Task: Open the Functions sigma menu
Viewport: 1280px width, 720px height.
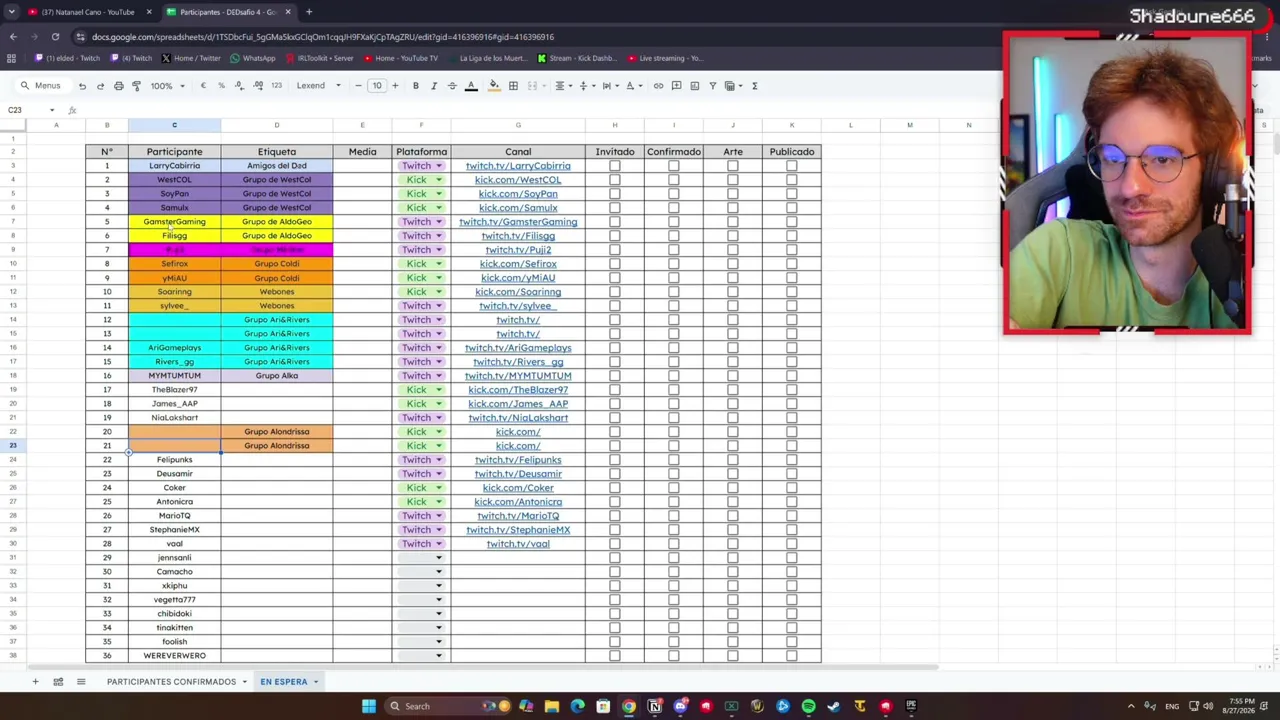Action: [754, 86]
